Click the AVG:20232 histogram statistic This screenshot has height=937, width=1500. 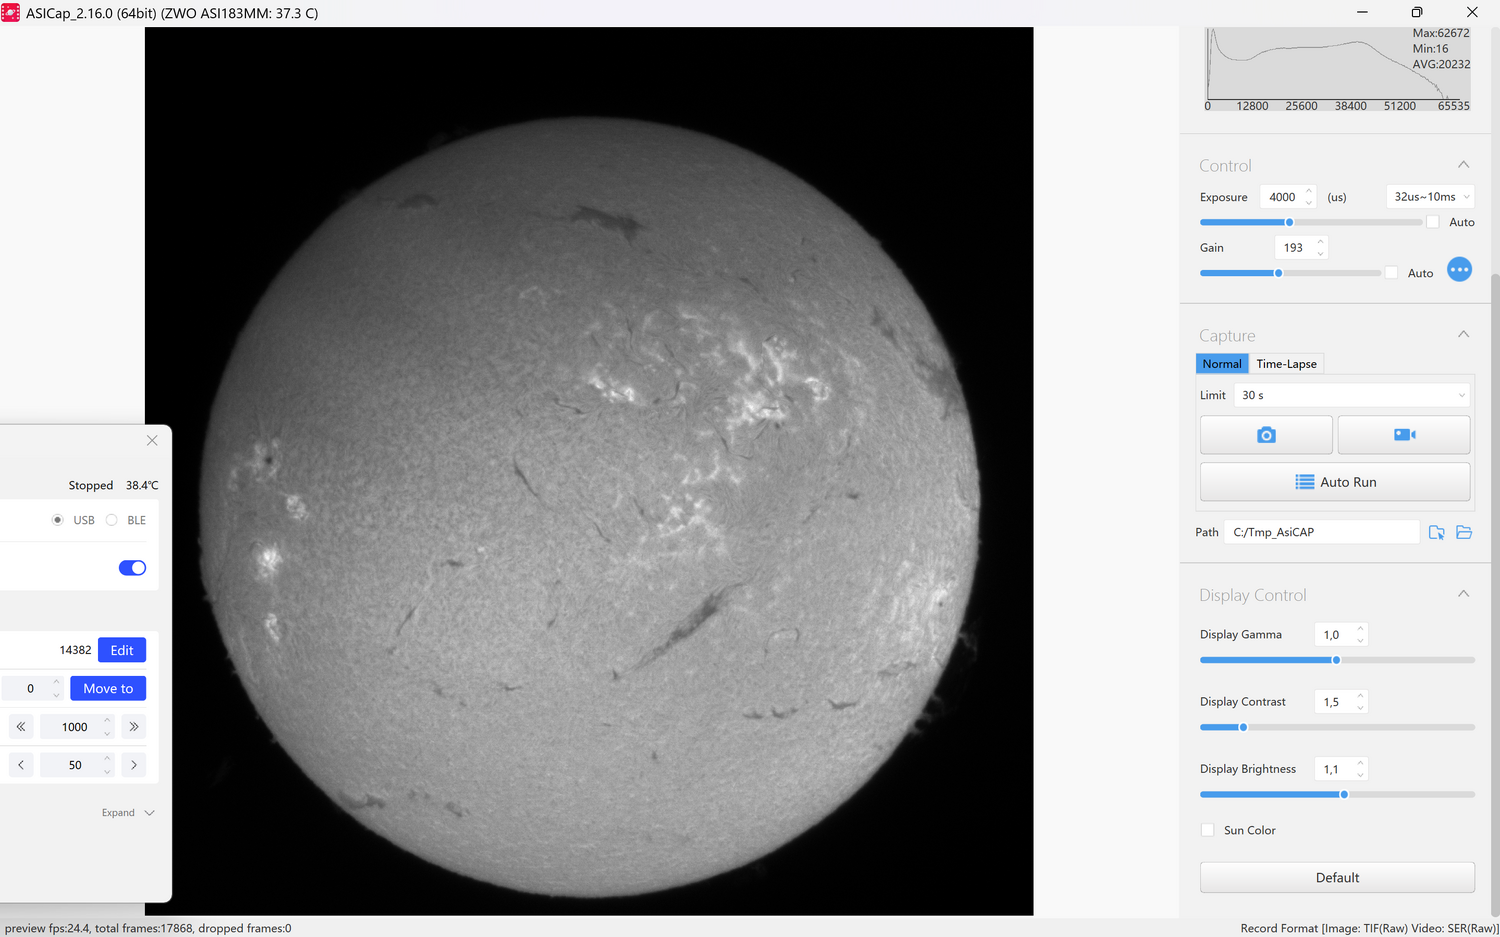pos(1441,64)
